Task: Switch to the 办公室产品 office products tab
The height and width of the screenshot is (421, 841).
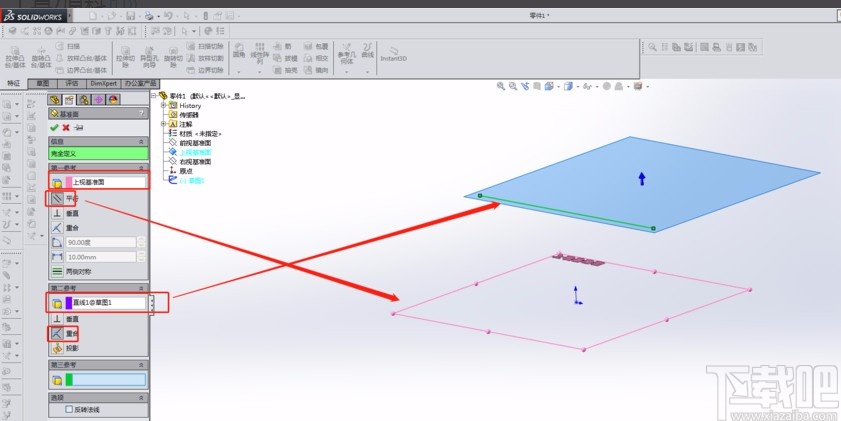Action: (x=141, y=84)
